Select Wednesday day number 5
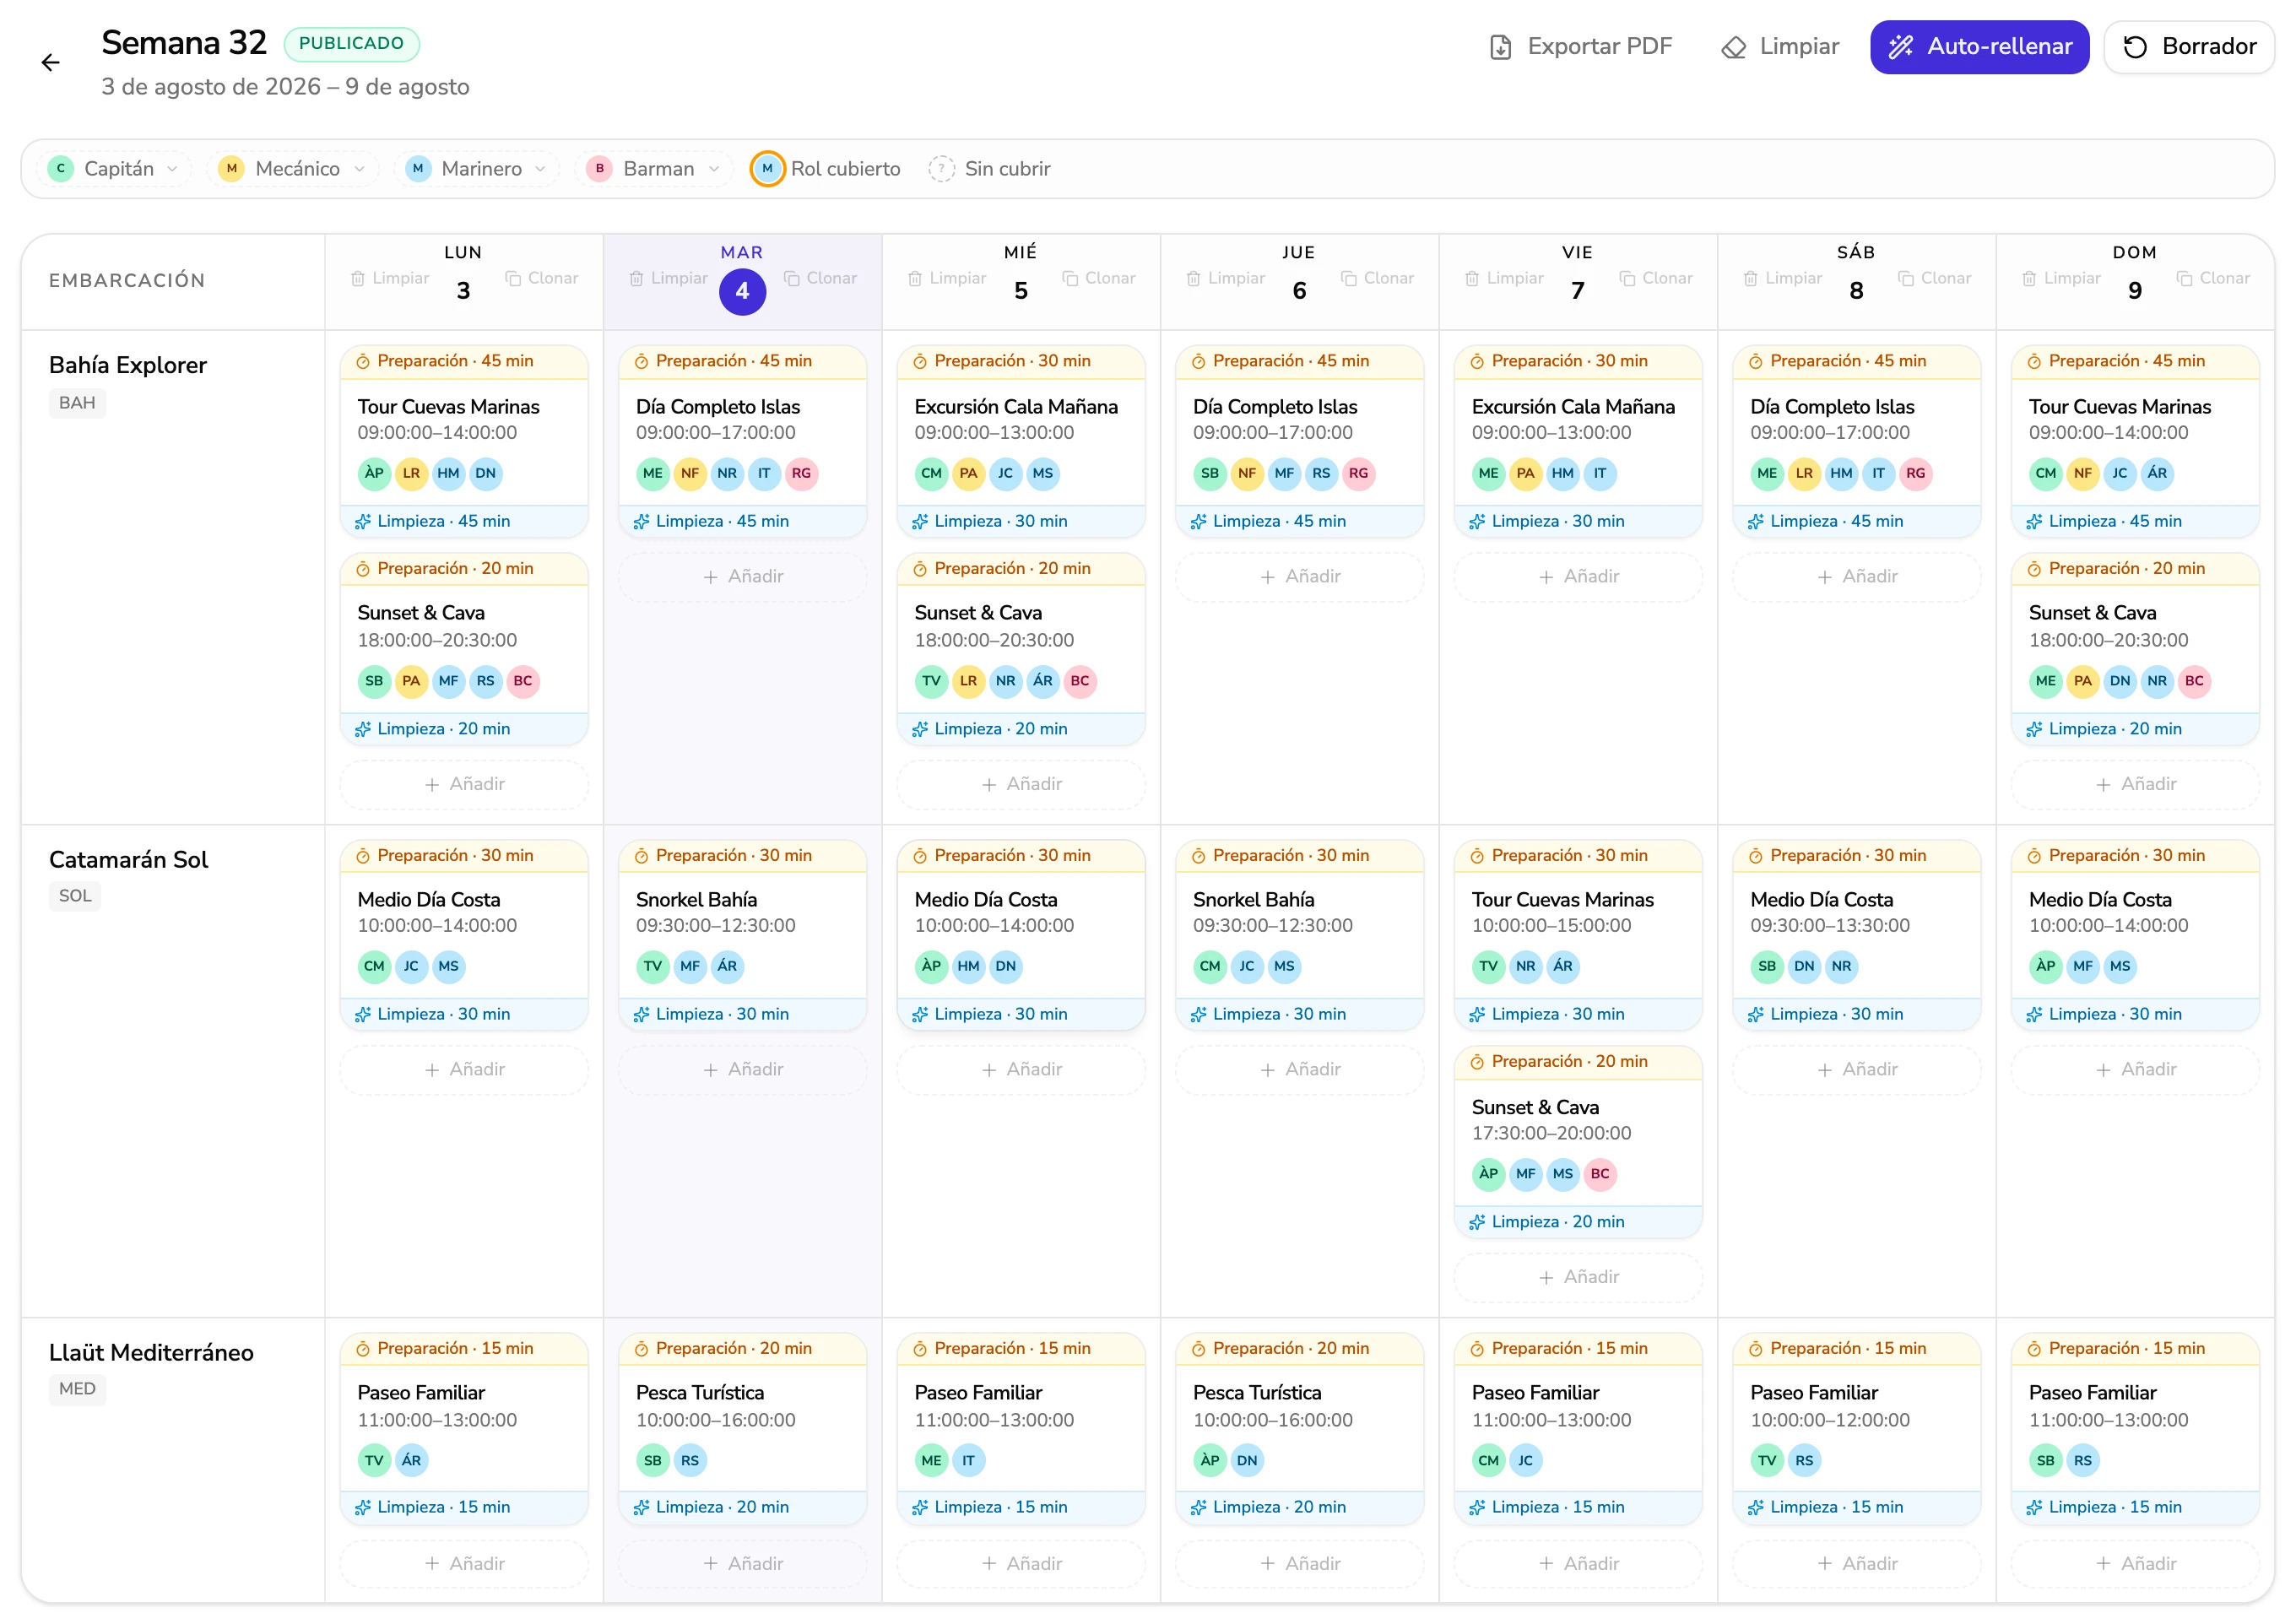 [x=1020, y=291]
